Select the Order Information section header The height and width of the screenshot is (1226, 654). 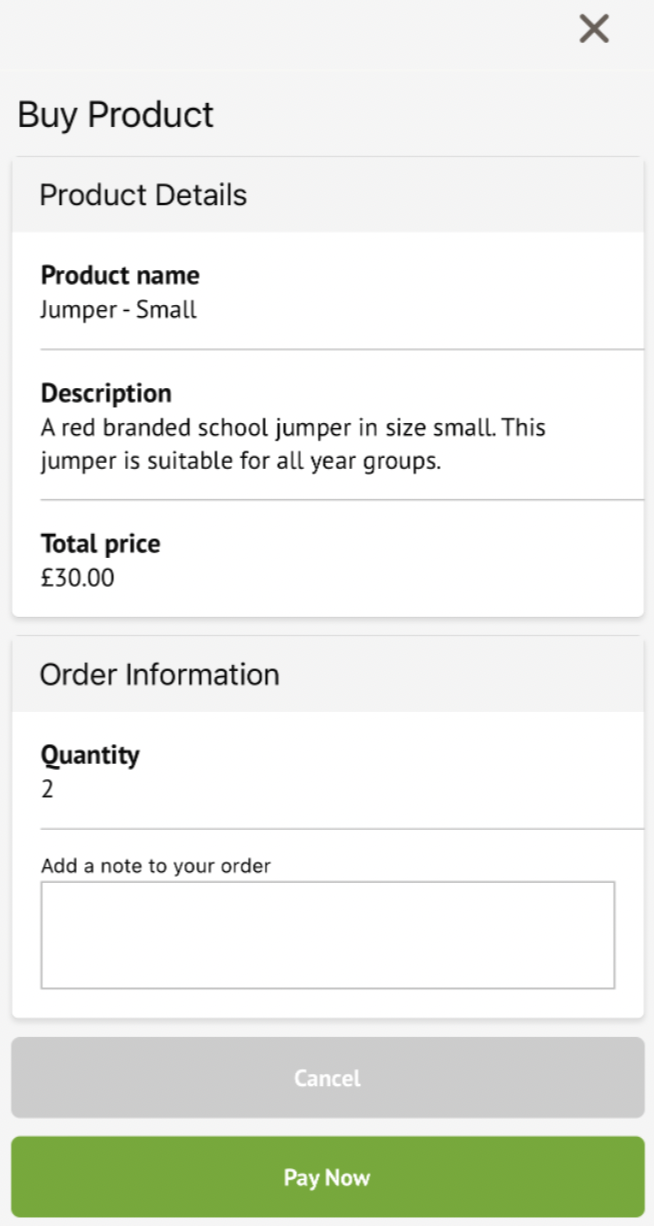[159, 675]
